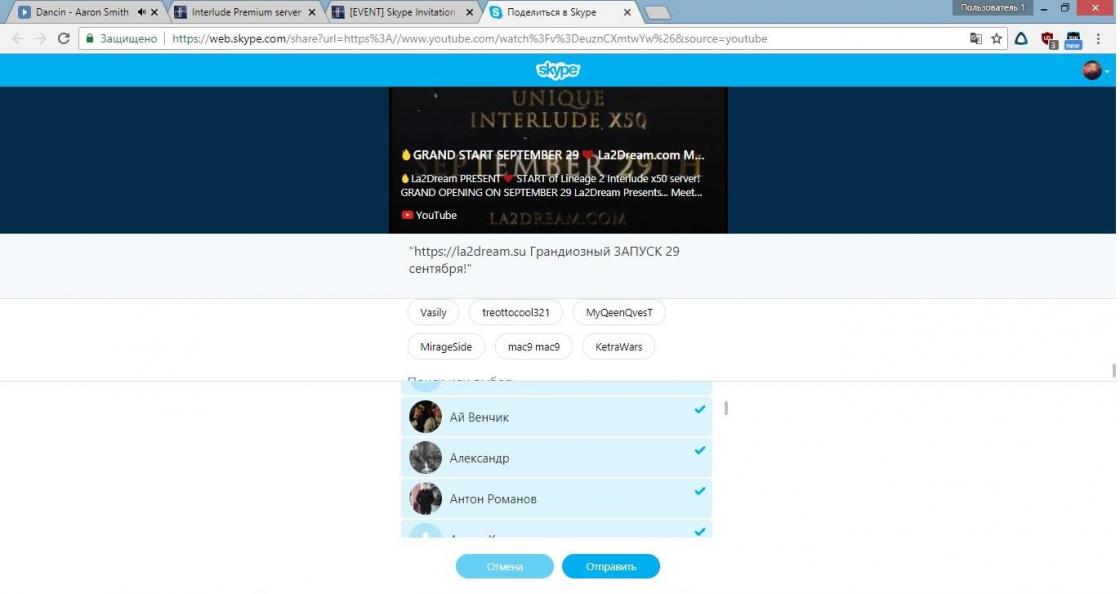
Task: Remove the MirageSide recipient chip
Action: (445, 347)
